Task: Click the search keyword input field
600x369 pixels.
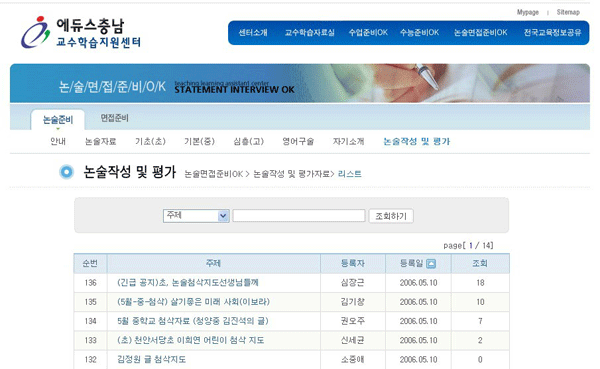Action: pyautogui.click(x=298, y=216)
